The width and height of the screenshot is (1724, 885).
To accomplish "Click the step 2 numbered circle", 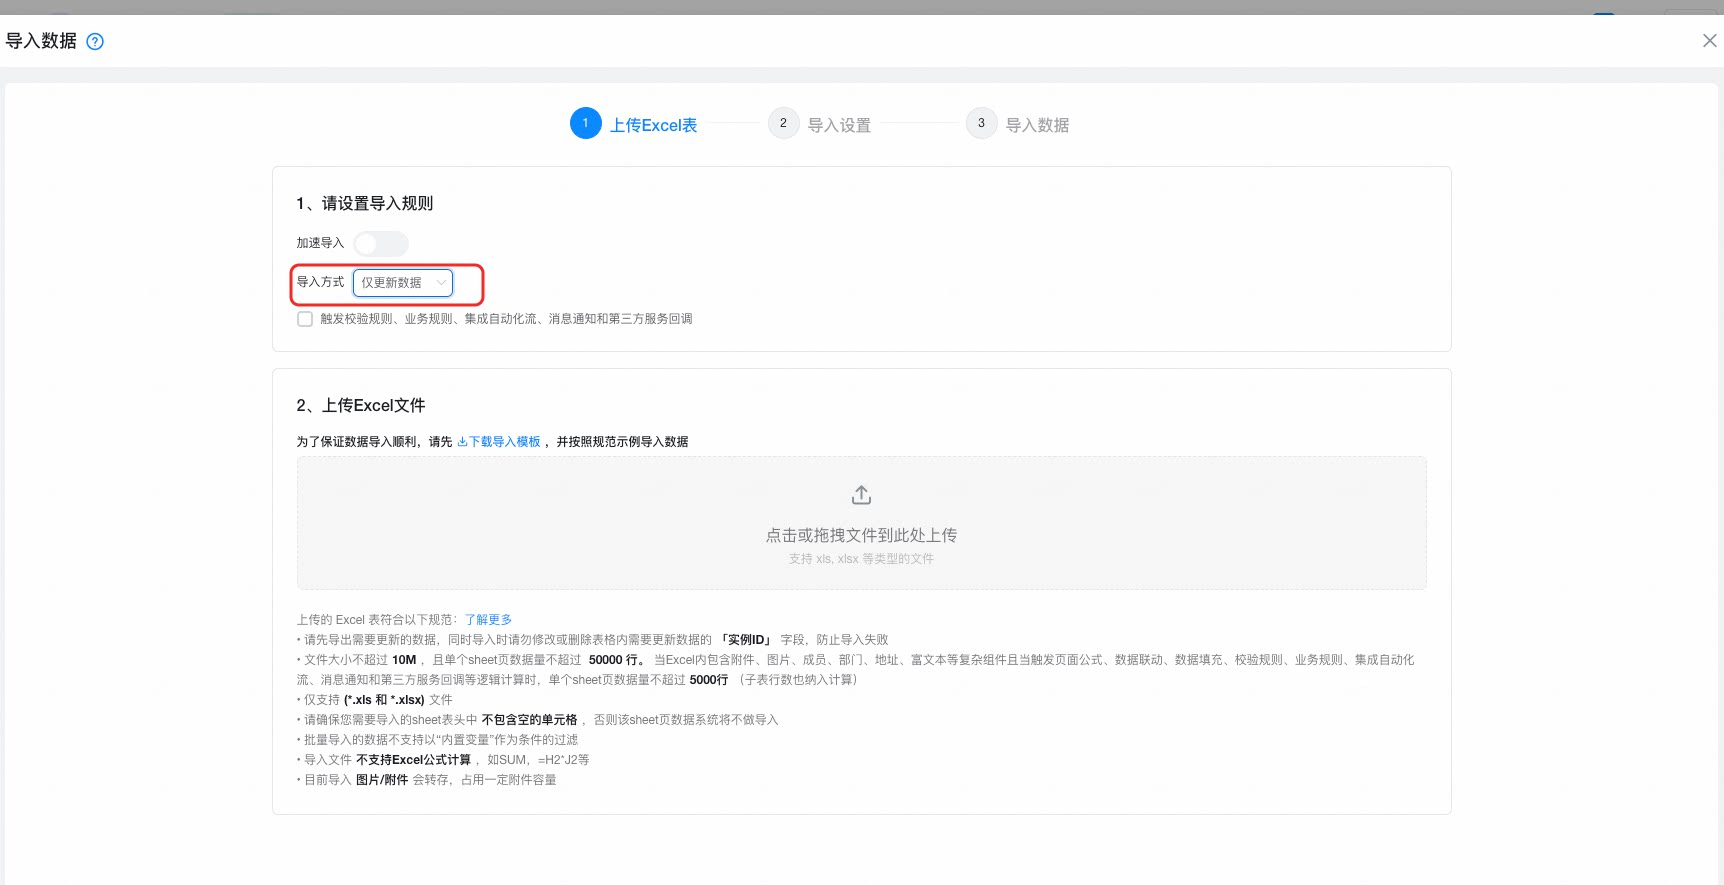I will pyautogui.click(x=783, y=123).
